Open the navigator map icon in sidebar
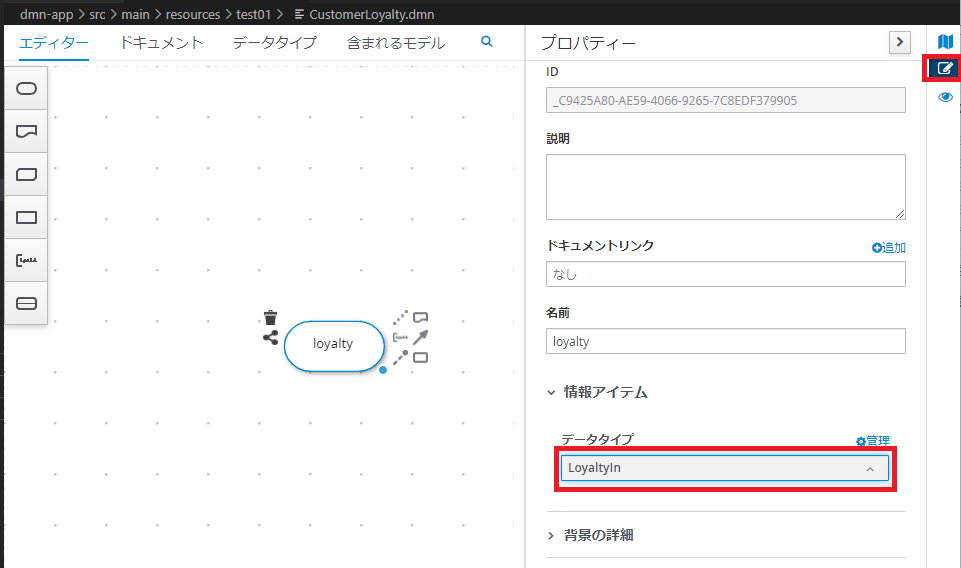Viewport: 961px width, 568px height. pyautogui.click(x=945, y=41)
